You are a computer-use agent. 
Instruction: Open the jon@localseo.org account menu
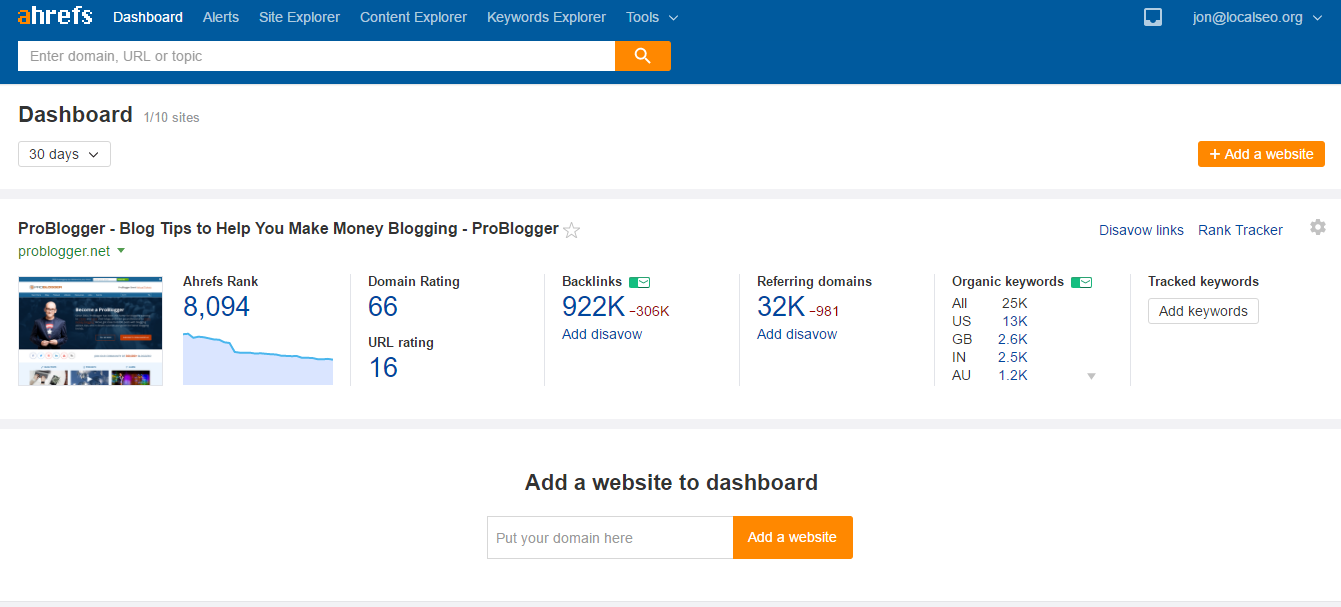click(x=1258, y=17)
